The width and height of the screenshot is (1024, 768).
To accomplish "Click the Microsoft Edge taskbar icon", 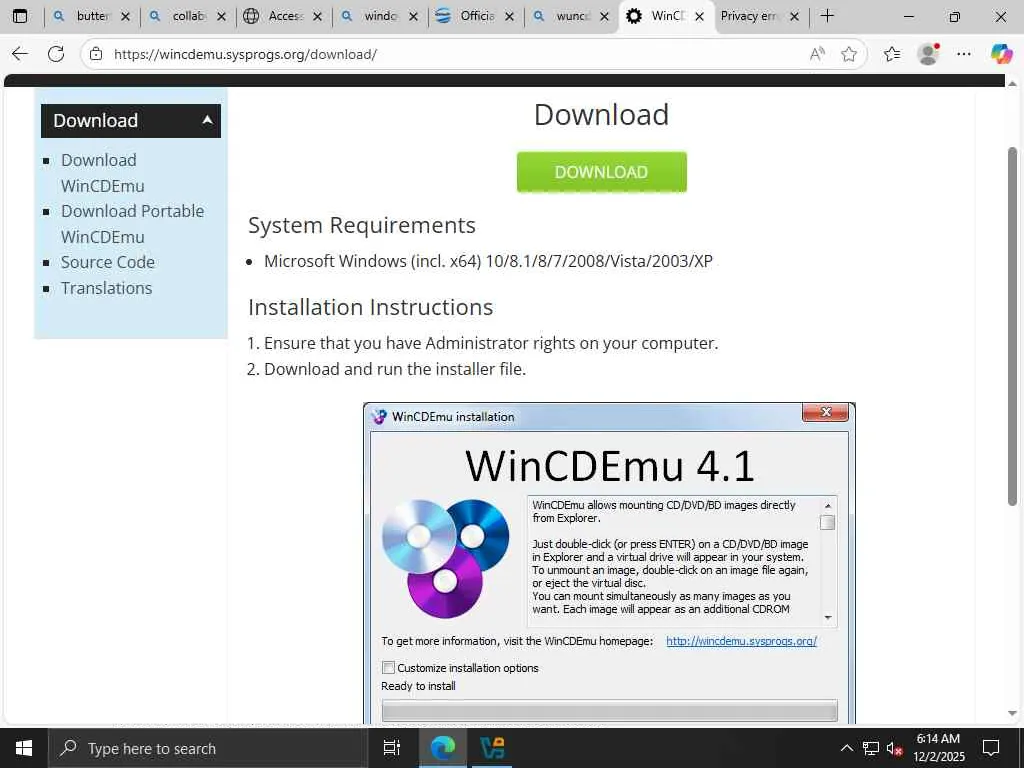I will click(x=443, y=748).
